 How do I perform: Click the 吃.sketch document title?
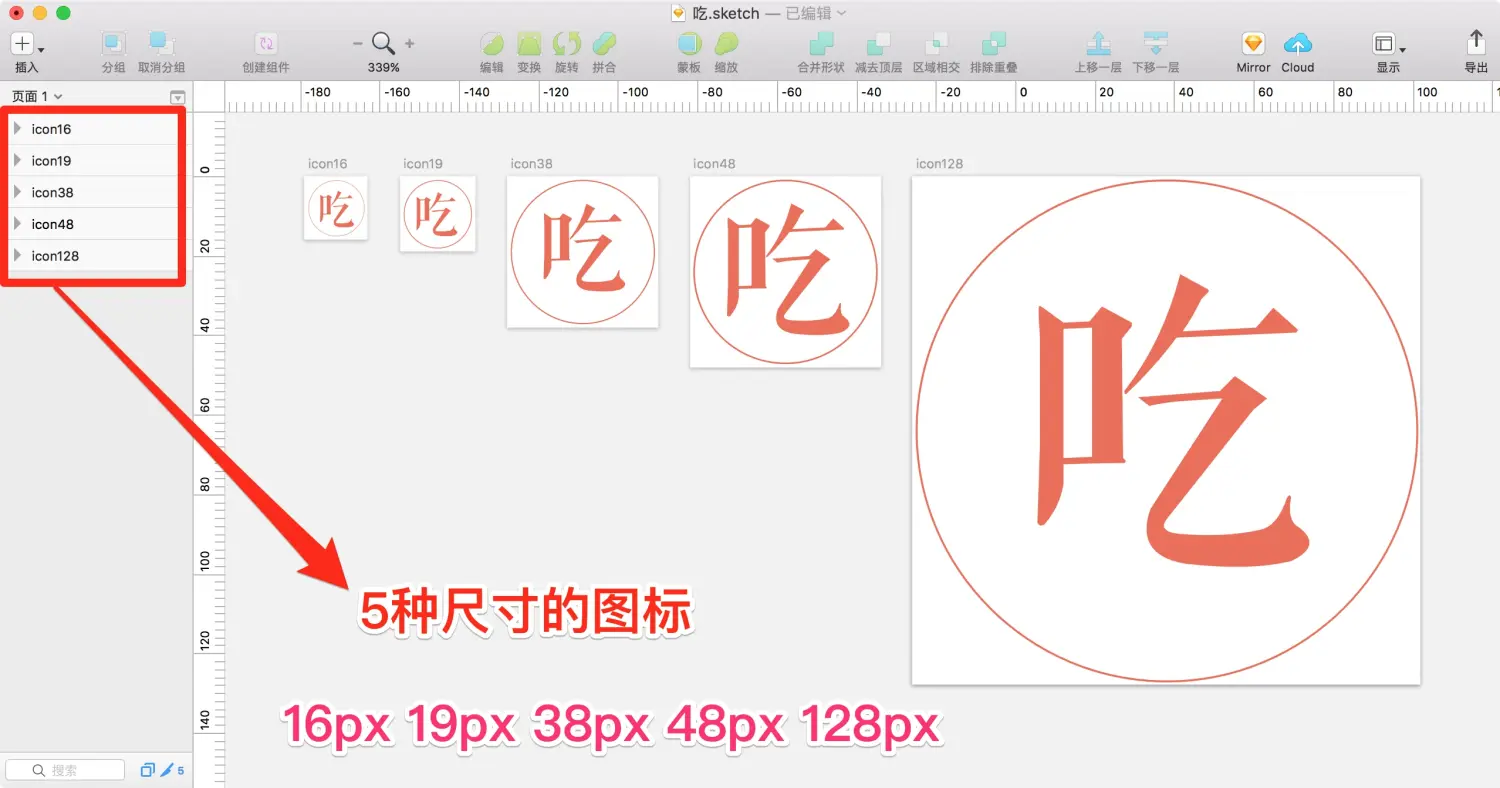pos(727,13)
